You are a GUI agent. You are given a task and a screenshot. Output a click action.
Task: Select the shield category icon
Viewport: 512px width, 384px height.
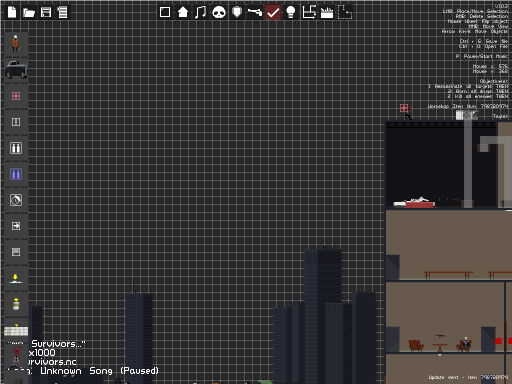[x=237, y=12]
